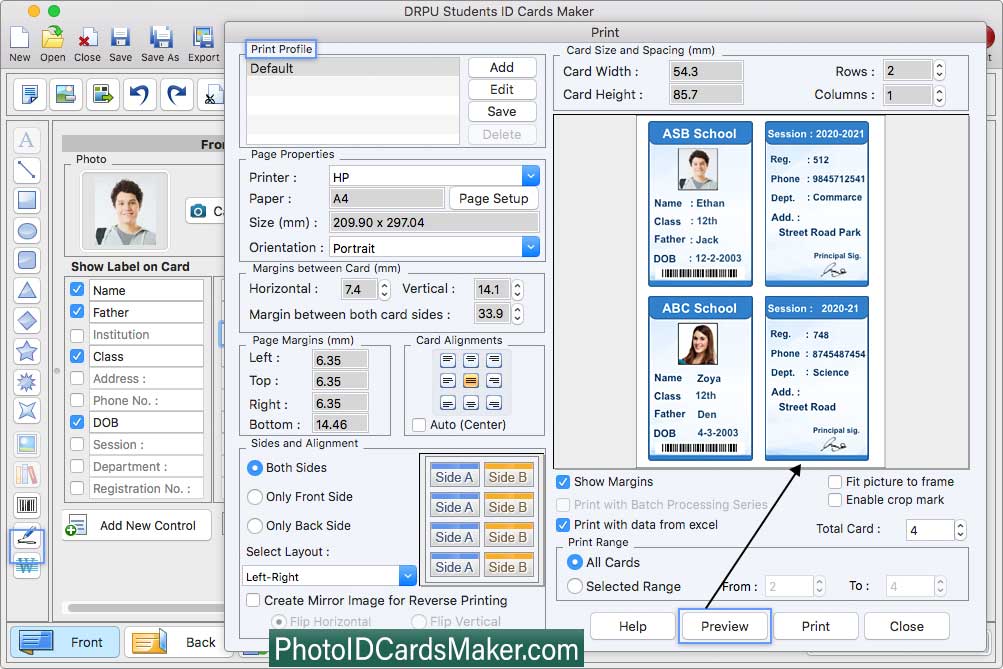This screenshot has height=669, width=1003.
Task: Click Edit print profile button
Action: point(502,90)
